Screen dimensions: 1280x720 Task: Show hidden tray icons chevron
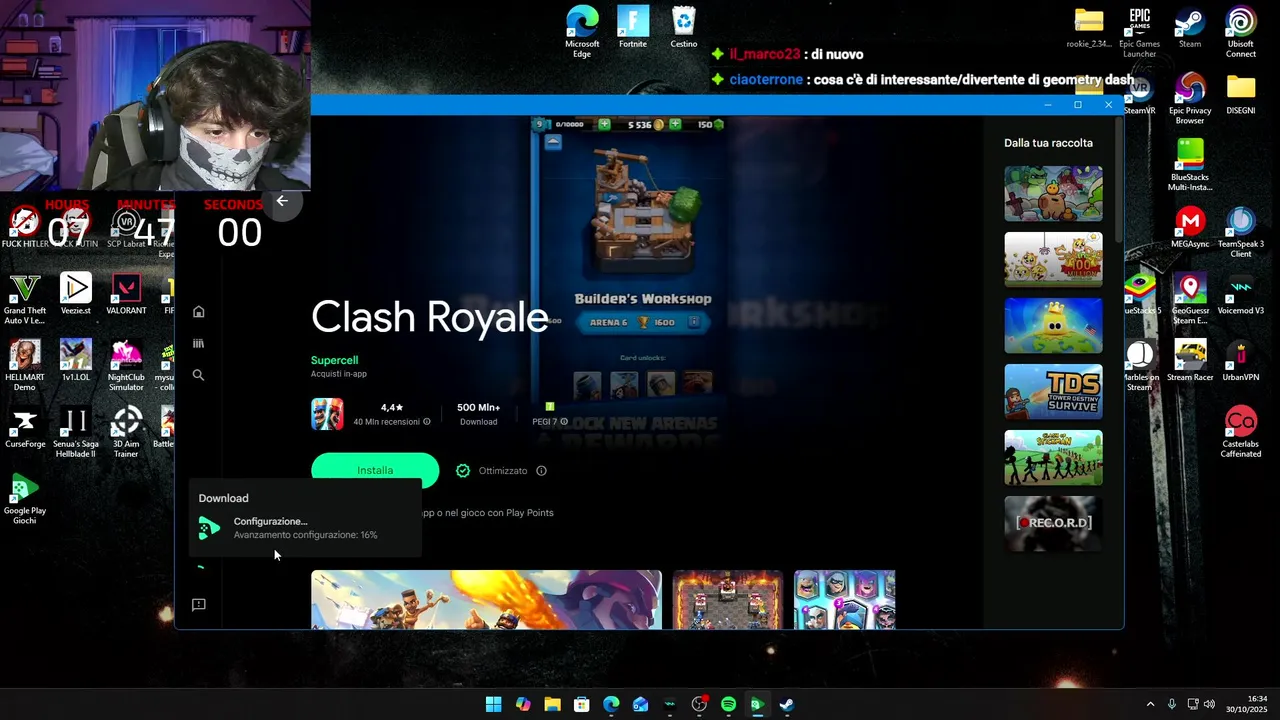(1150, 704)
